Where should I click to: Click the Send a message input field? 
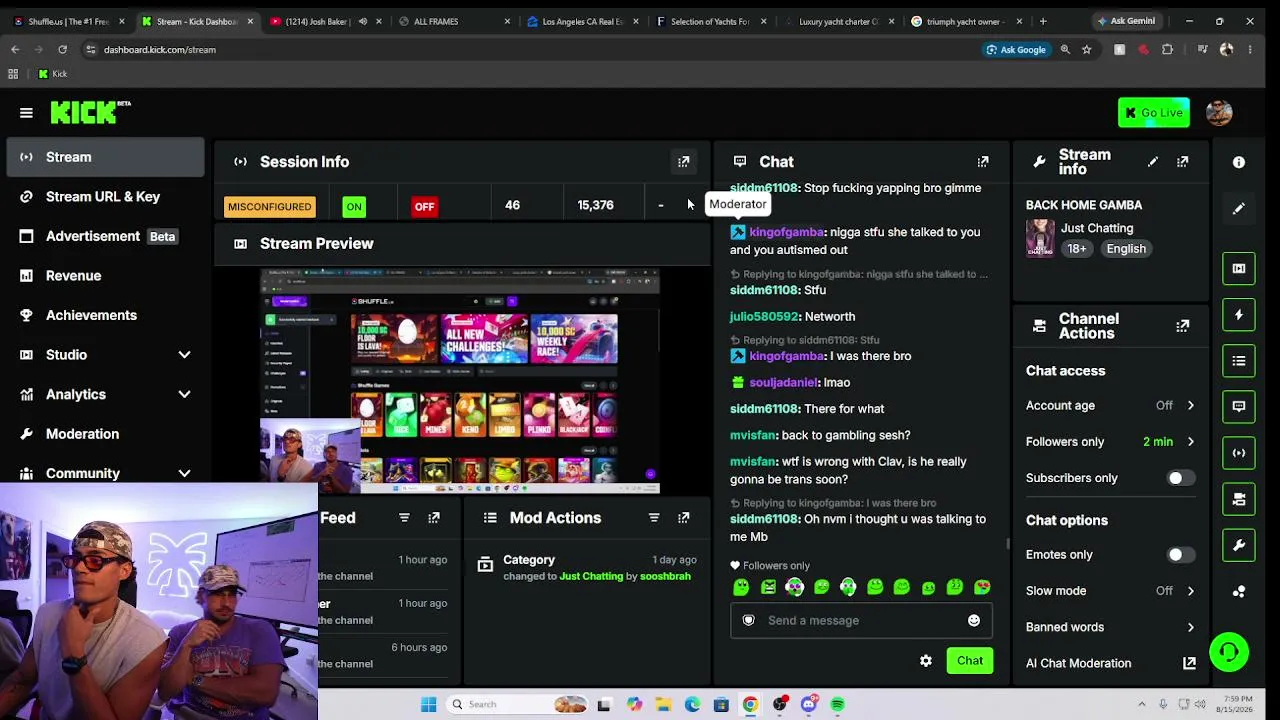tap(860, 621)
